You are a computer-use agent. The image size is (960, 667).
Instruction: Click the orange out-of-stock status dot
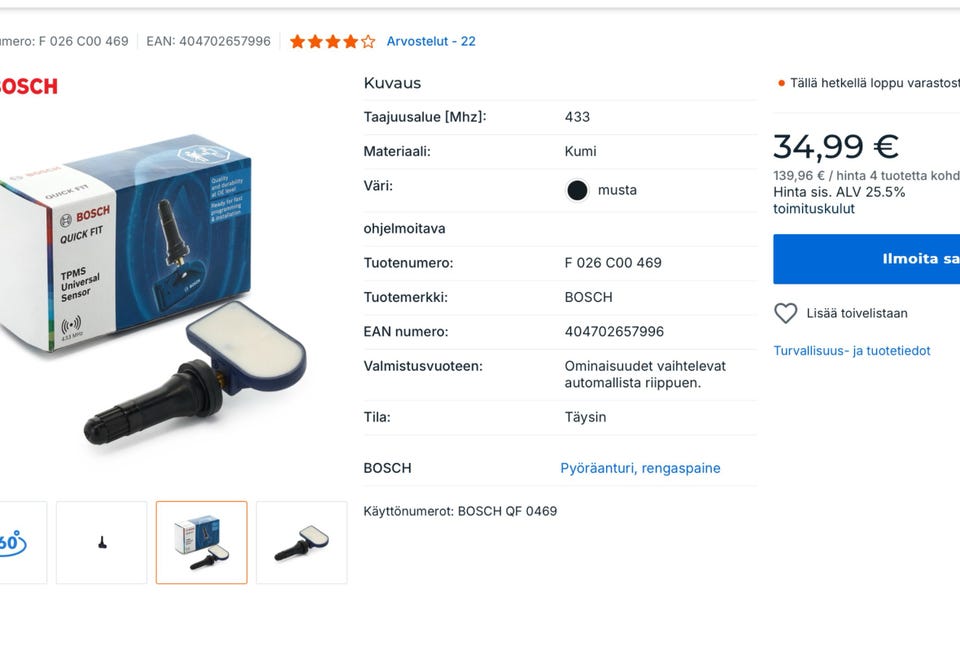coord(781,83)
